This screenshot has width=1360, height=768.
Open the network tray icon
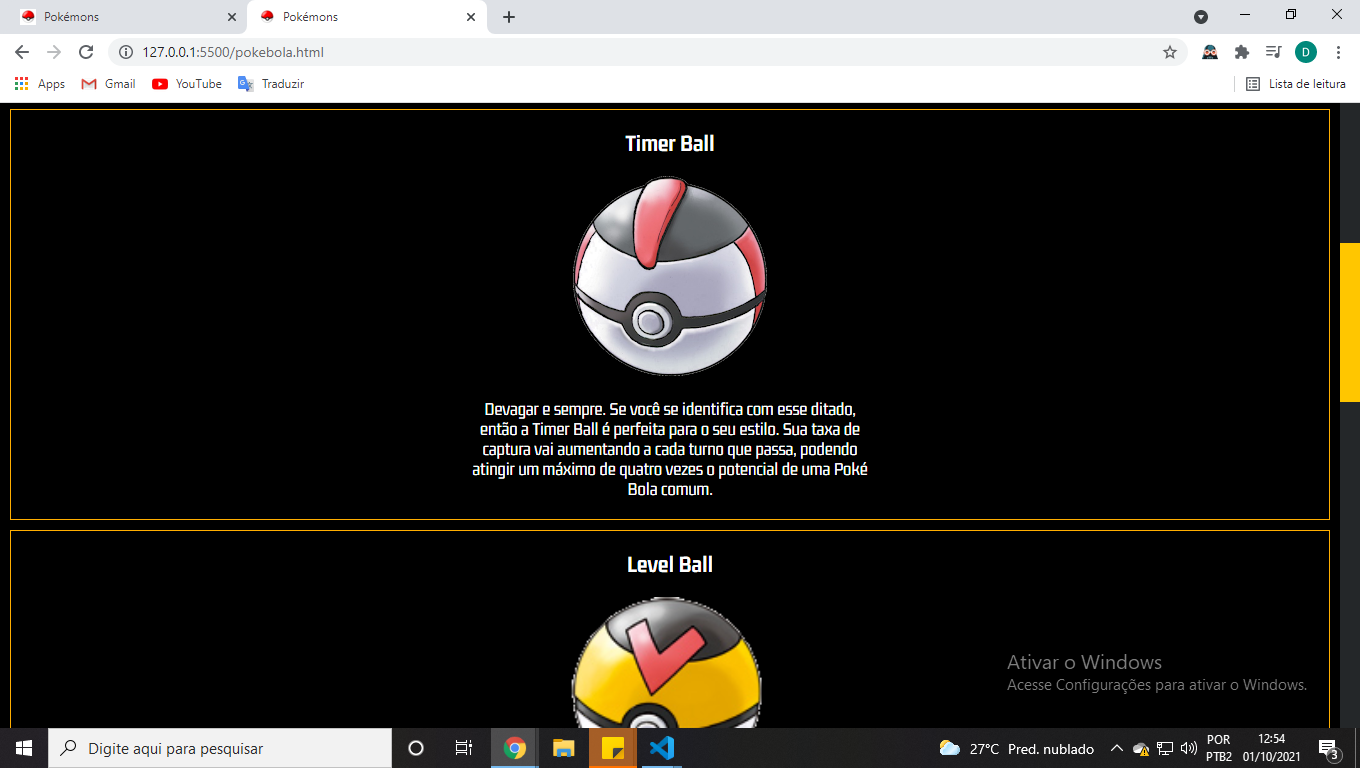pos(1165,748)
